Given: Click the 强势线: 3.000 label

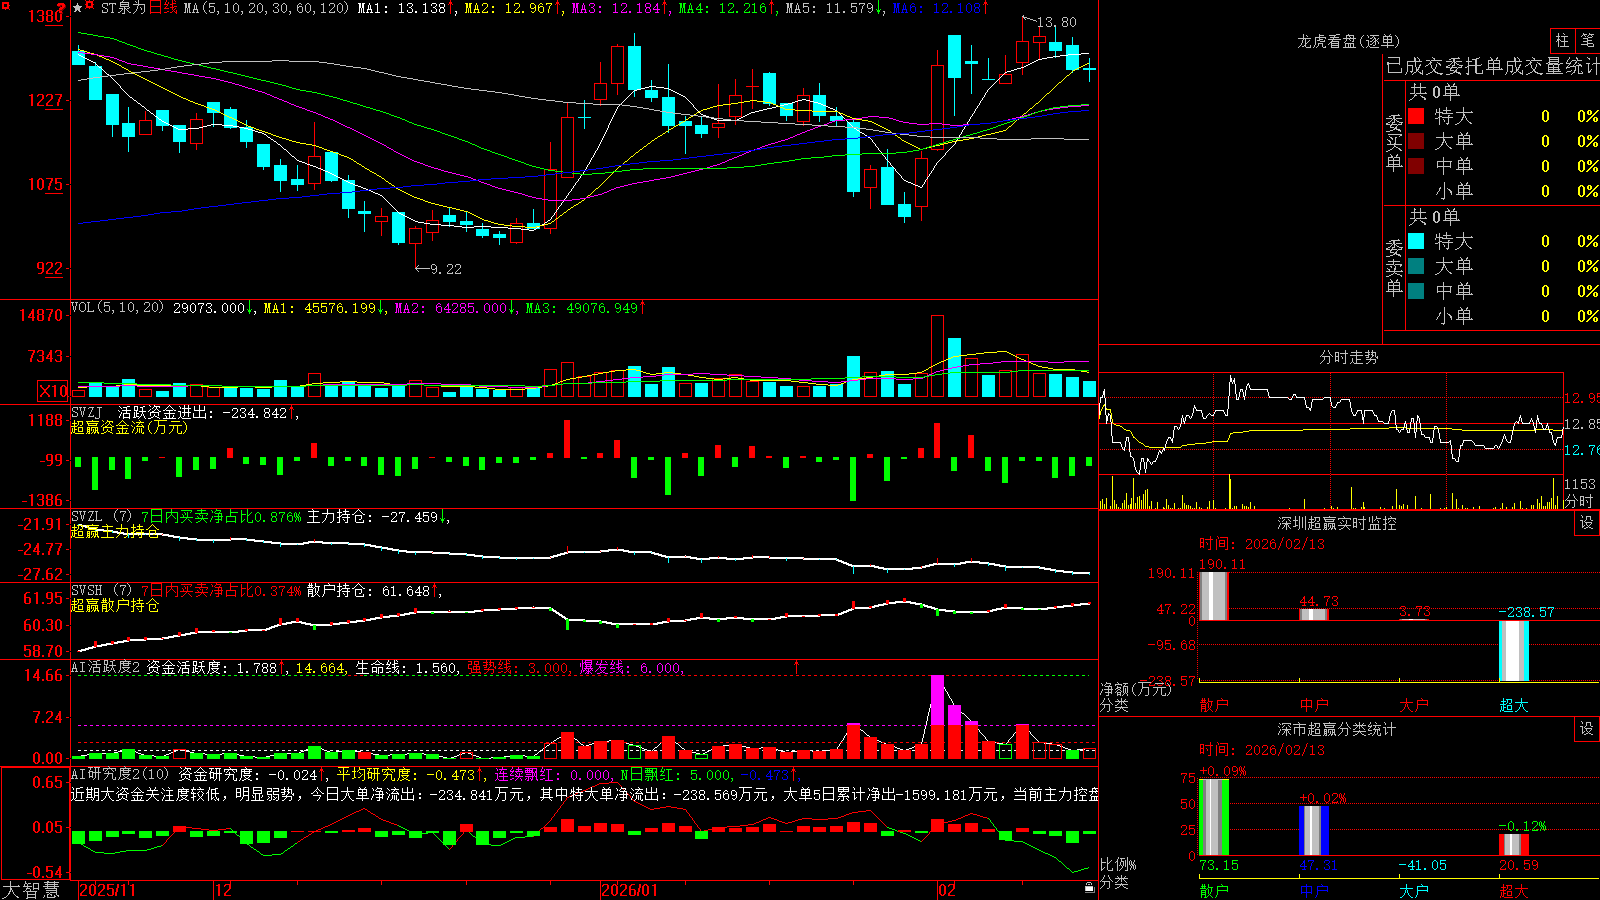Looking at the screenshot, I should [x=518, y=668].
